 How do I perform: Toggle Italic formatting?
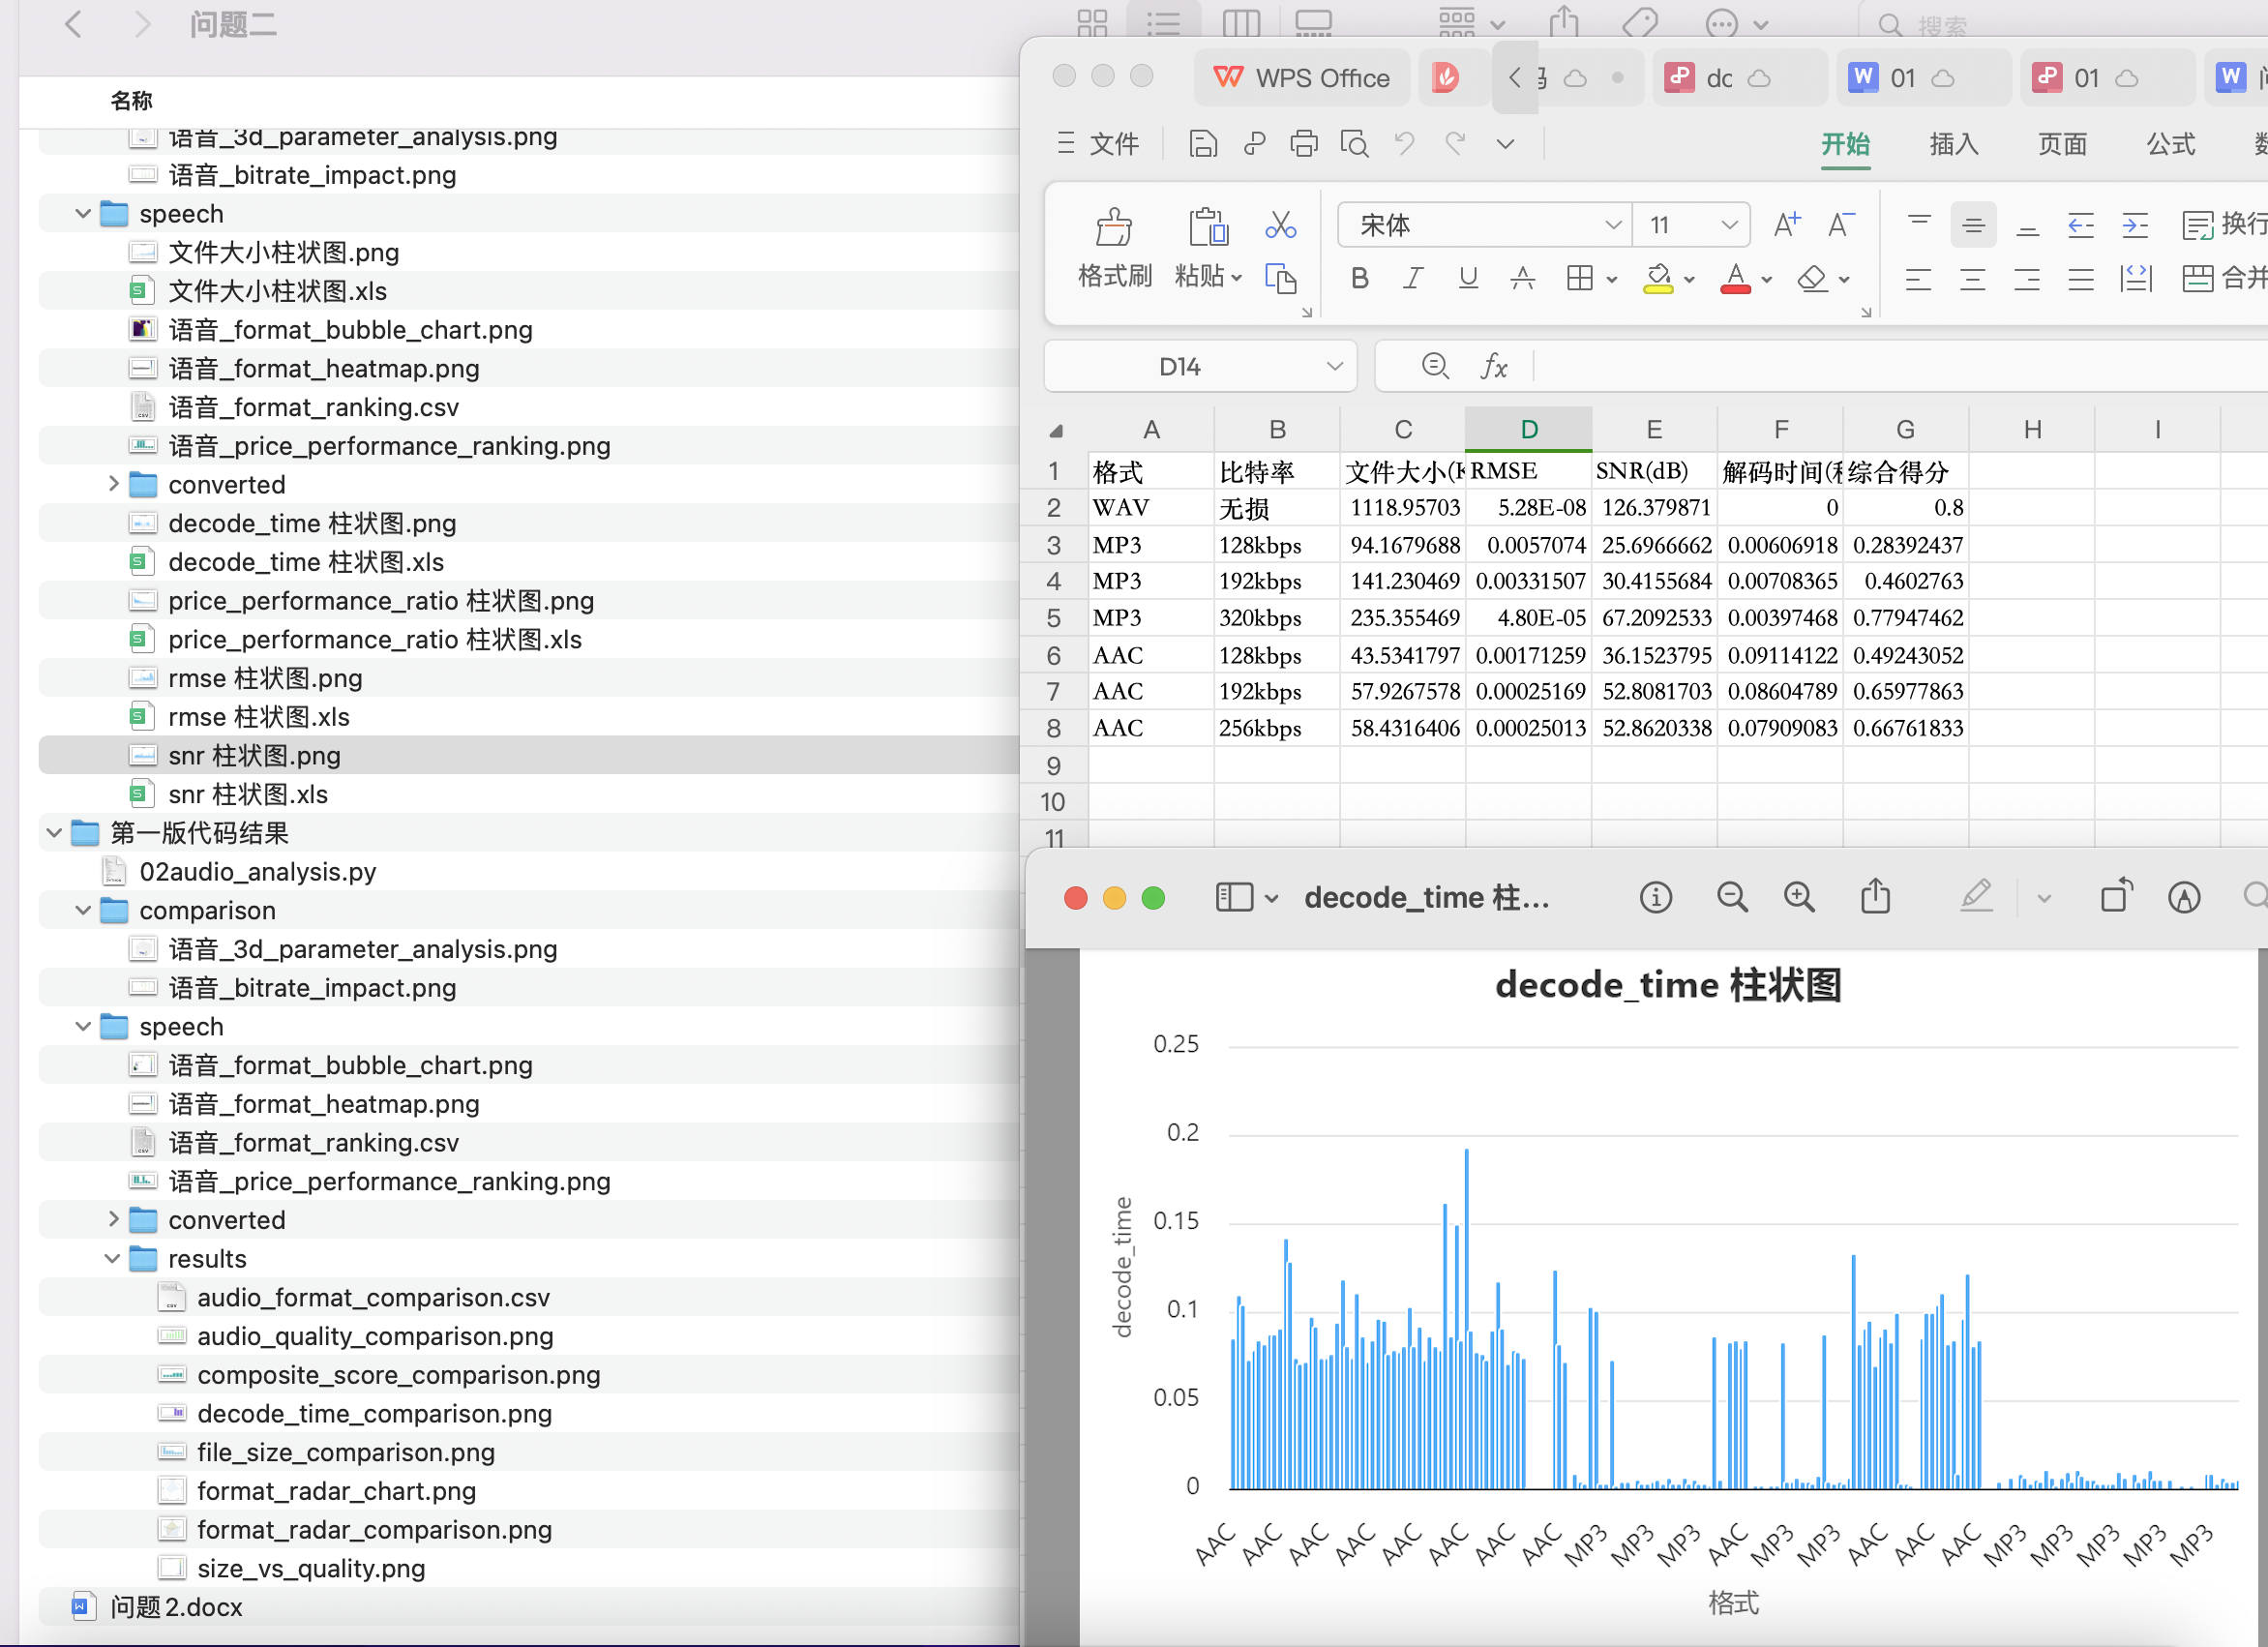point(1413,279)
